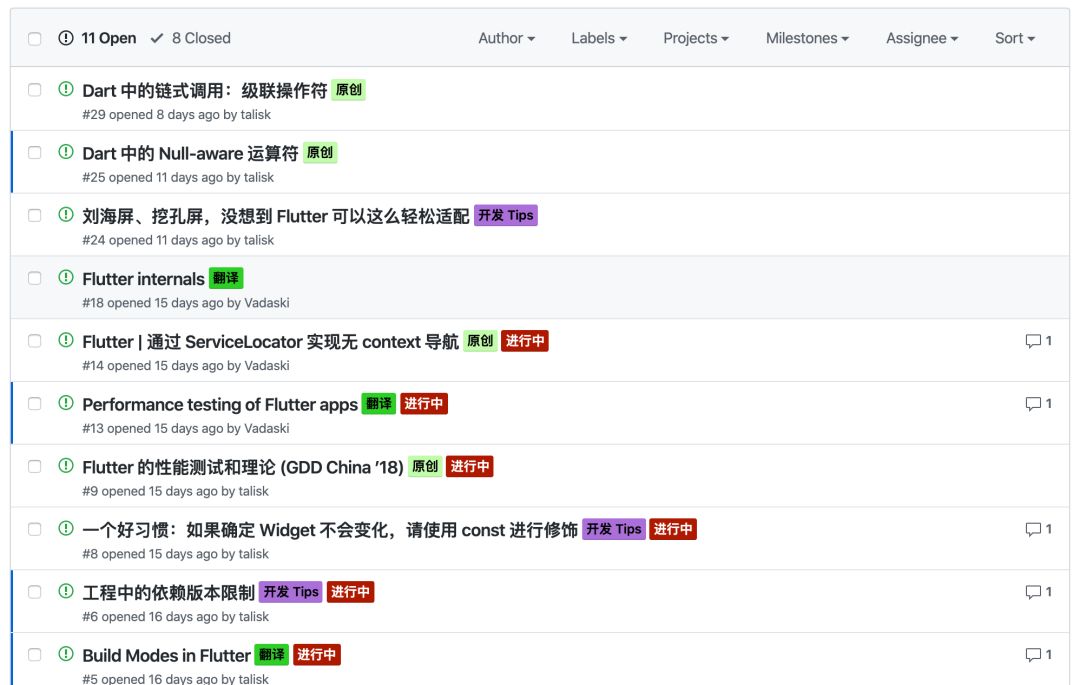Click author Vadaski on issue #18
The height and width of the screenshot is (685, 1080).
click(x=267, y=303)
